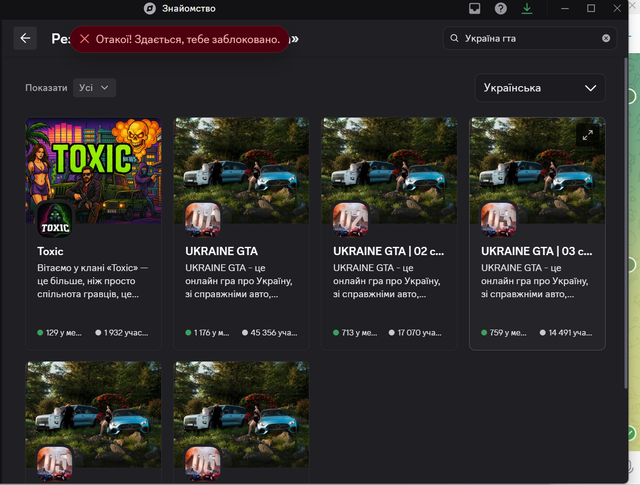640x485 pixels.
Task: Click Toxic description starting Вітаємо у клані
Action: [x=93, y=281]
